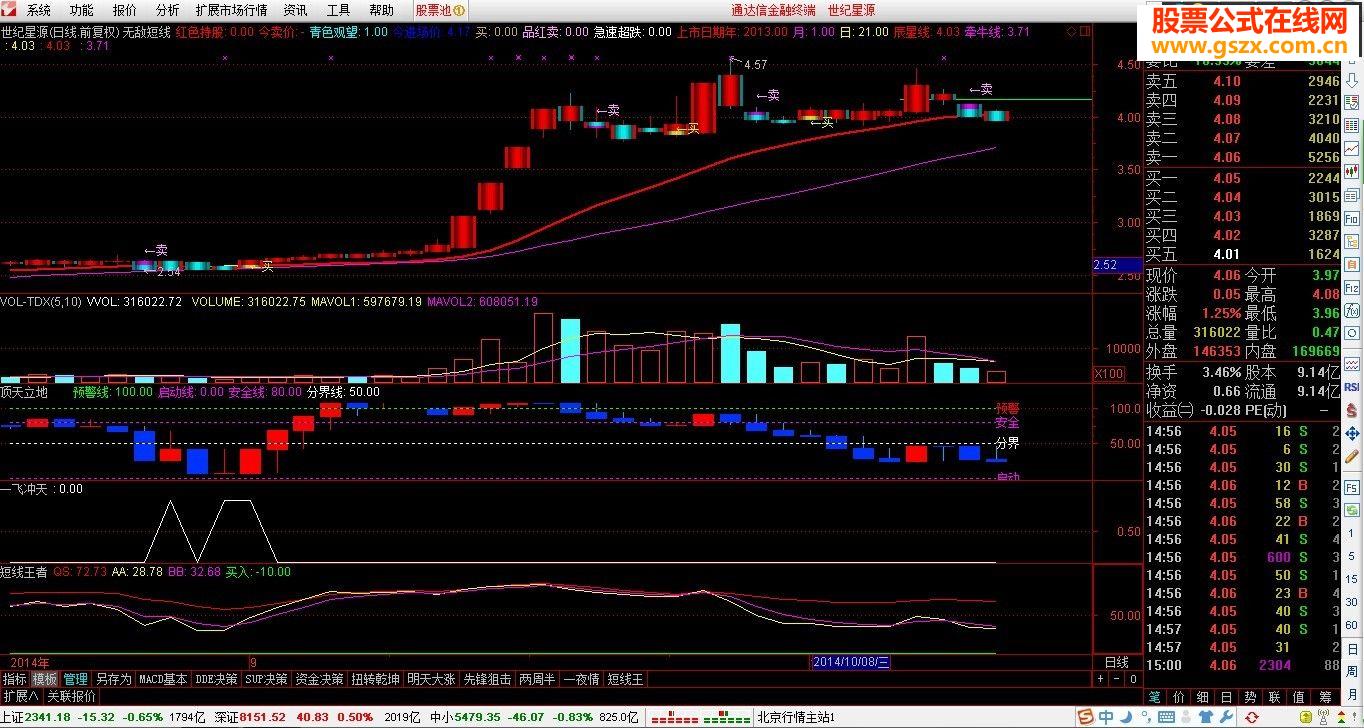Click the 股票池 button in menu bar
1364x728 pixels.
click(440, 10)
